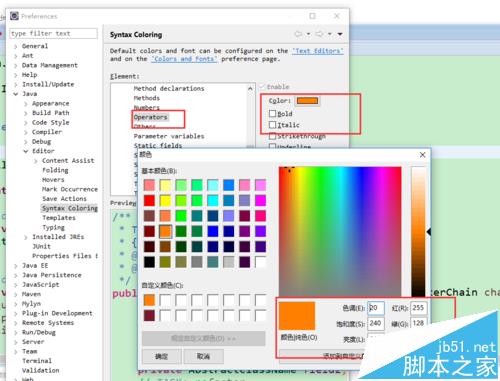Close the color picker dialog
Screen dimensions: 500x381
coord(422,155)
